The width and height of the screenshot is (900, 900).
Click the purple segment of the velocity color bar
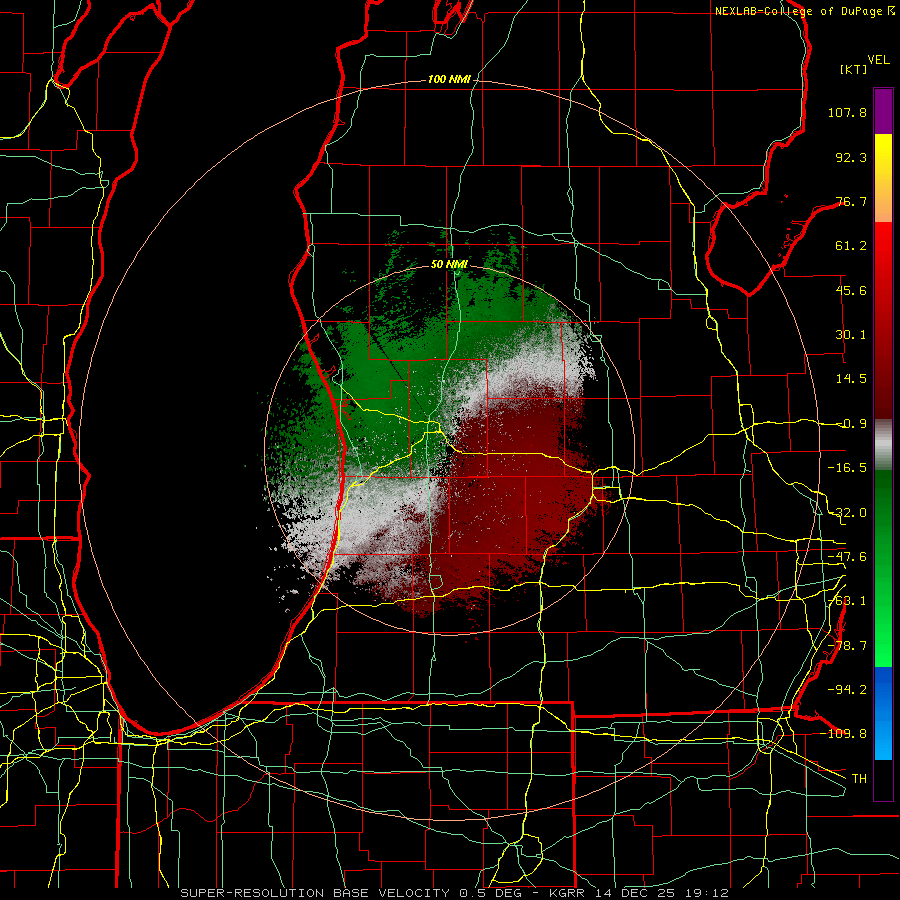[883, 111]
